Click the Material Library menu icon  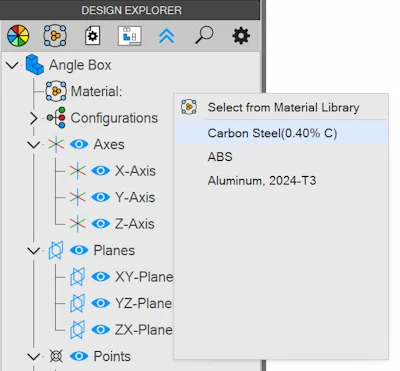click(x=189, y=107)
